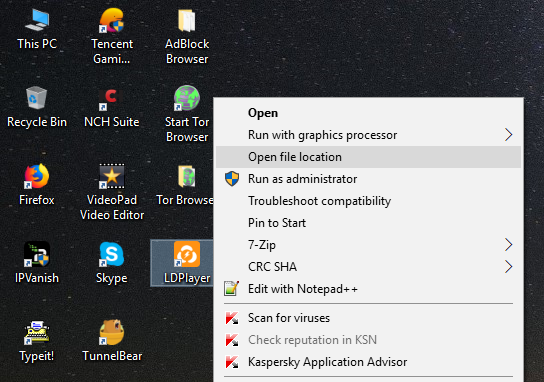Image resolution: width=544 pixels, height=382 pixels.
Task: Select the Start Tor Browser shortcut
Action: point(187,98)
